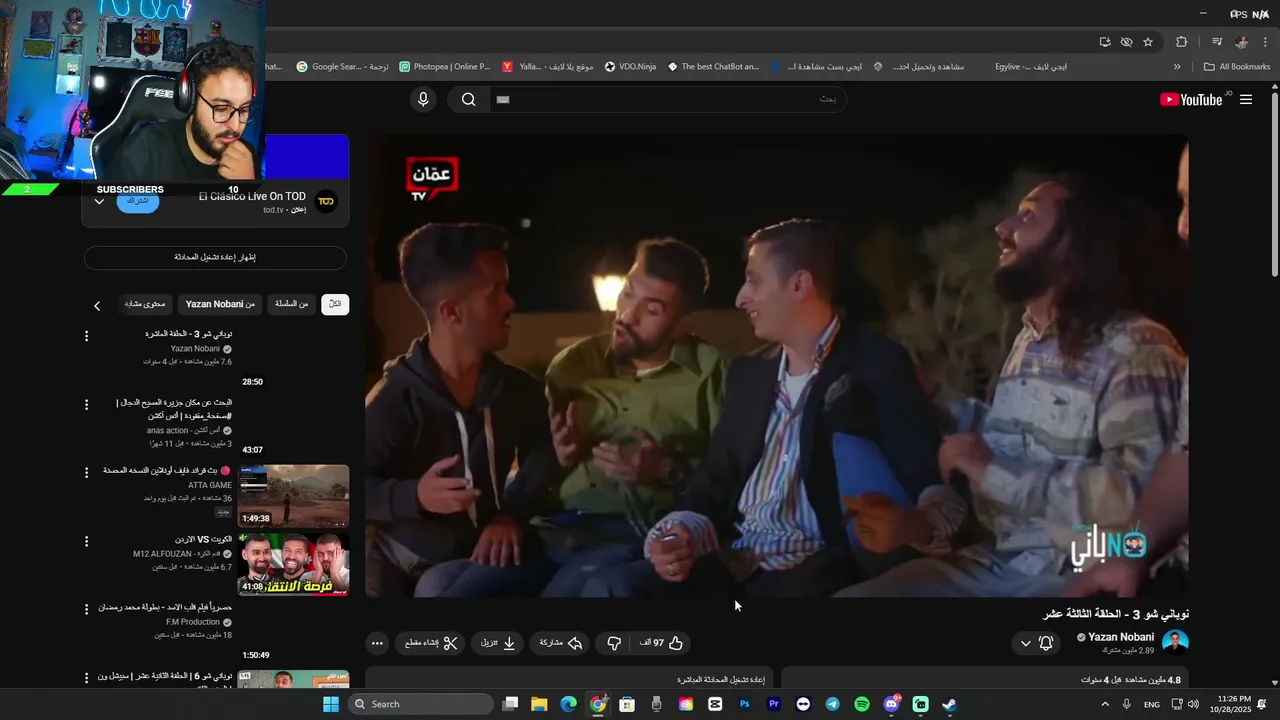Open El Clasico Live On TOD ad link

pyautogui.click(x=252, y=196)
